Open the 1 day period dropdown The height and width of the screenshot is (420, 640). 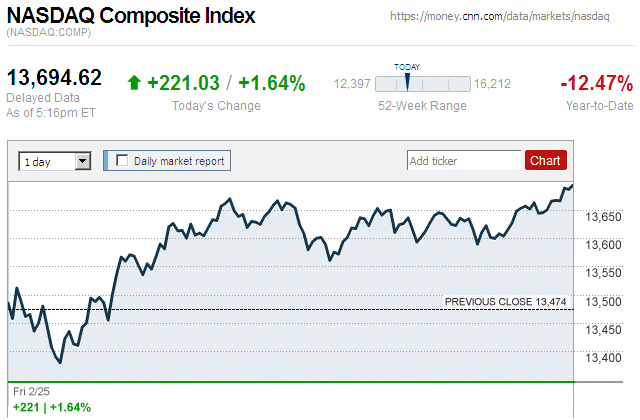tap(55, 160)
